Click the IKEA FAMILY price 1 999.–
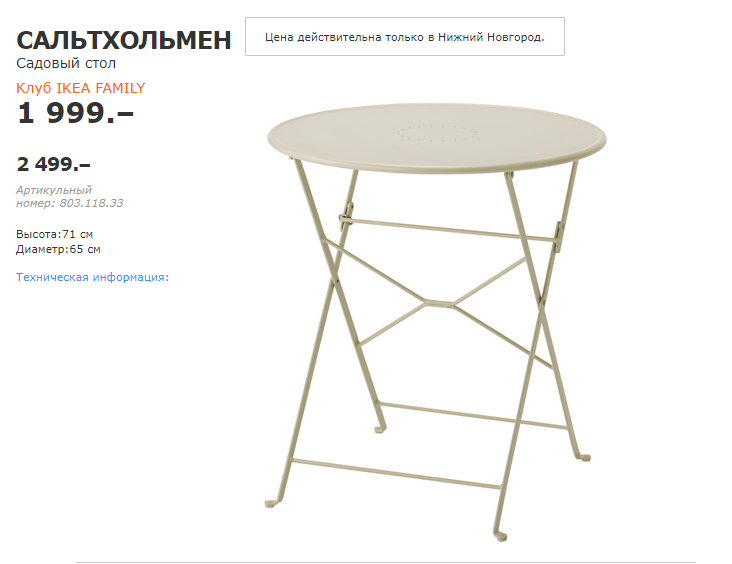This screenshot has height=564, width=732. 75,113
